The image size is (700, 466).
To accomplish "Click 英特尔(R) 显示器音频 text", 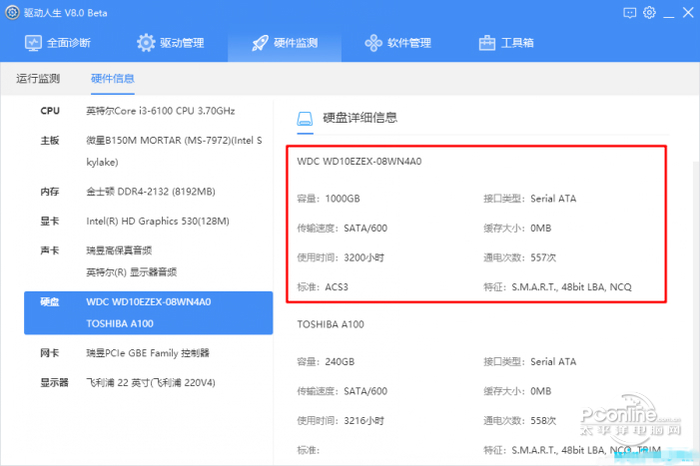I will coord(132,272).
